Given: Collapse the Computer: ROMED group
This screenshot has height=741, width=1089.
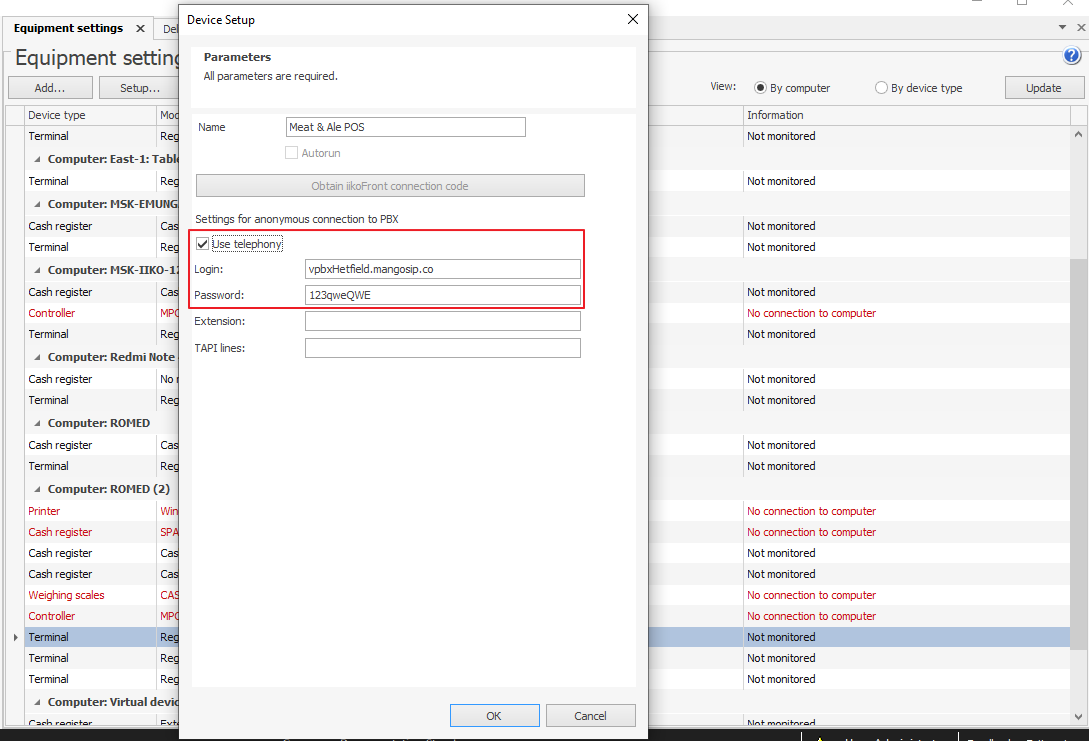Looking at the screenshot, I should pyautogui.click(x=38, y=424).
